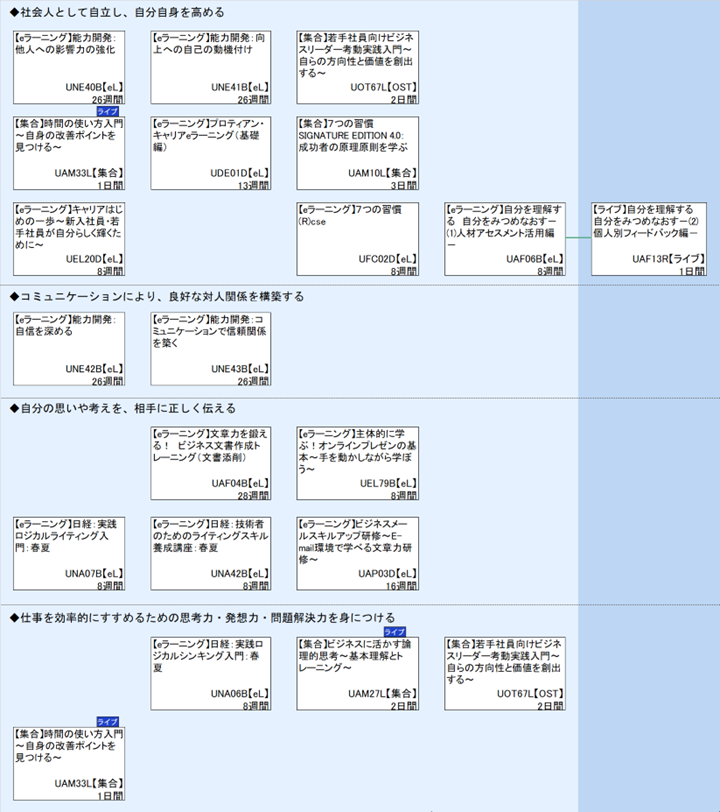Screen dimensions: 720x812
Task: Open UEL79B オンラインプレゼンの基本 course
Action: click(x=357, y=463)
